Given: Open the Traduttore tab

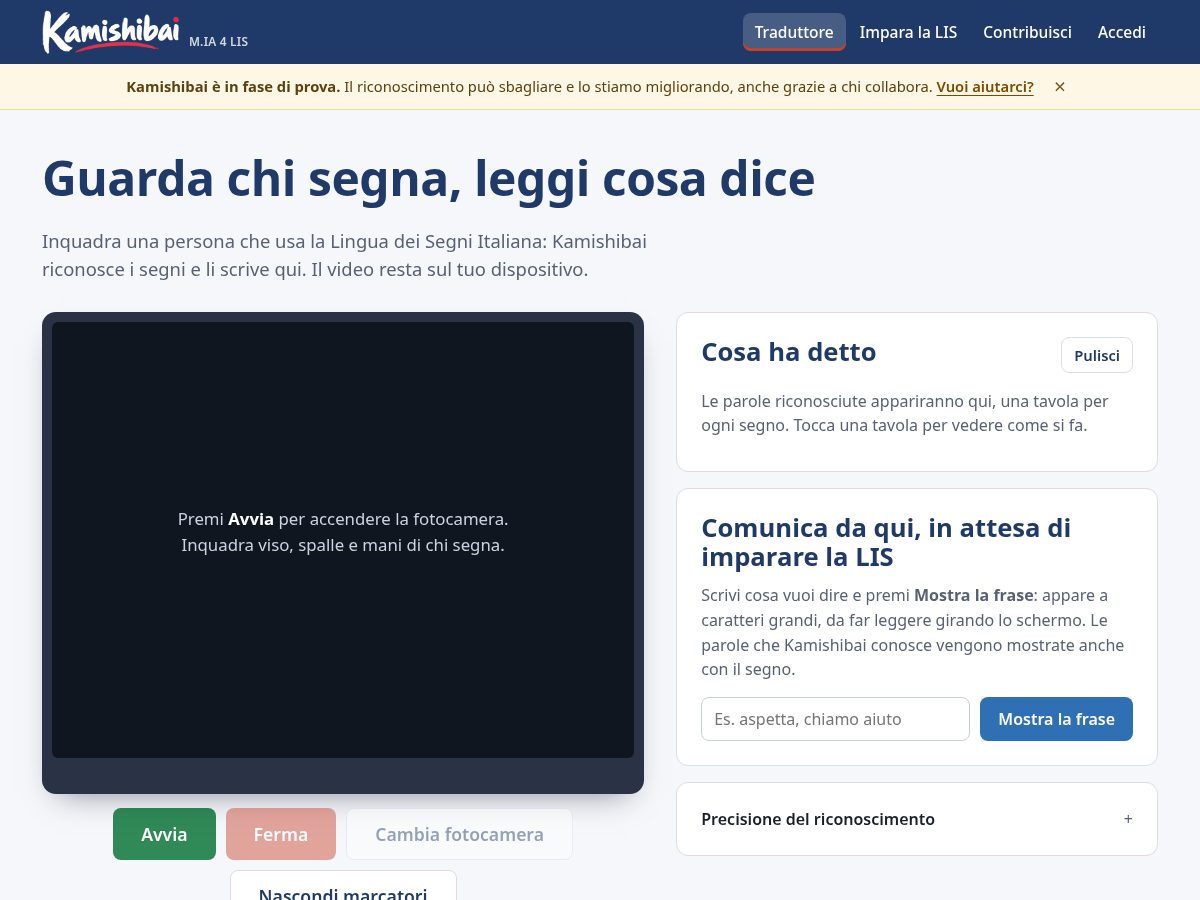Looking at the screenshot, I should tap(794, 32).
